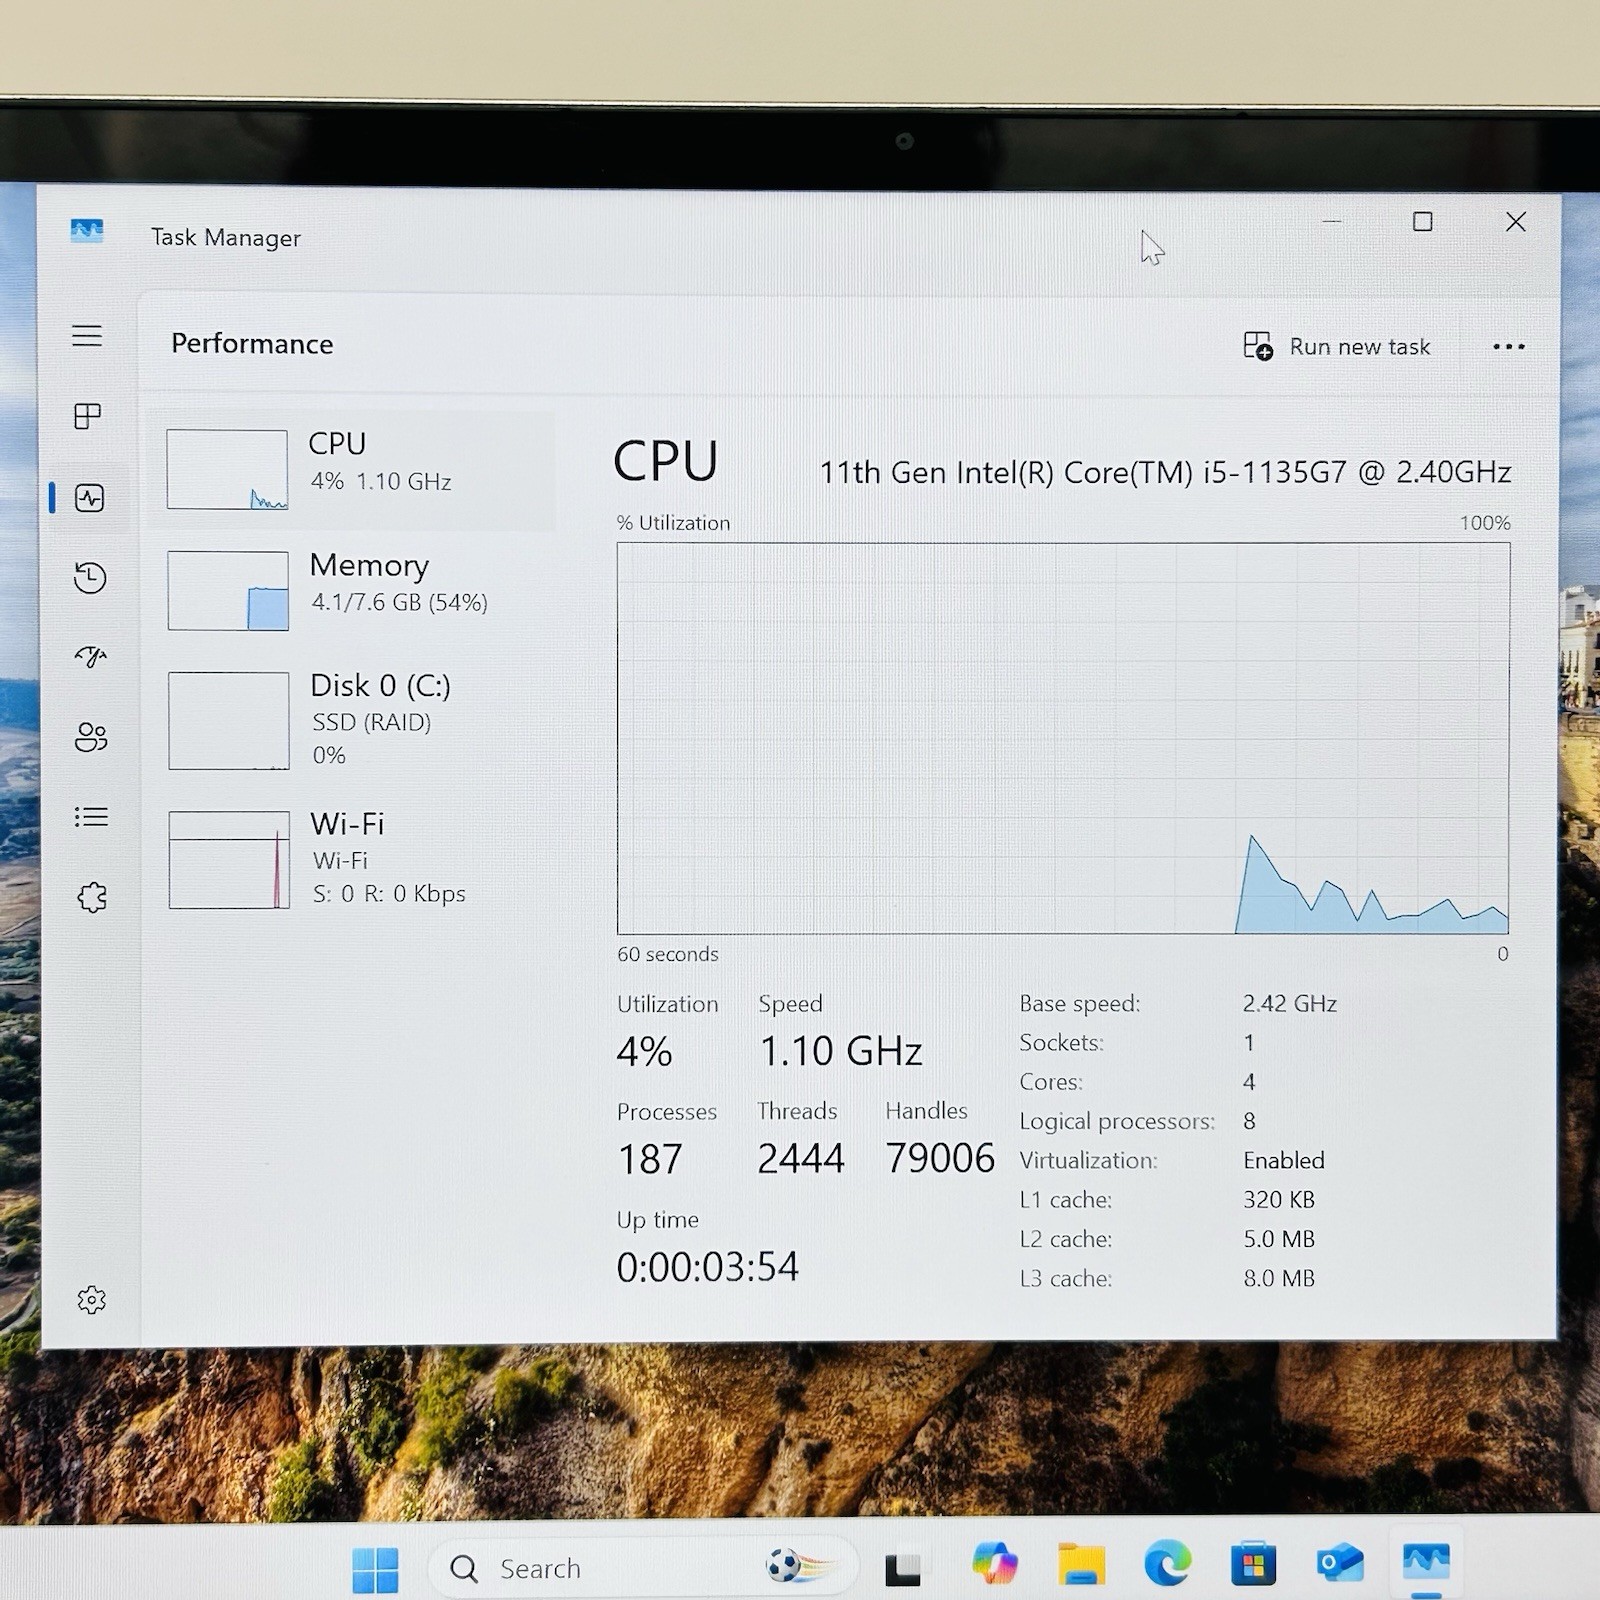
Task: Open Task Manager Settings gear icon
Action: [x=91, y=1300]
